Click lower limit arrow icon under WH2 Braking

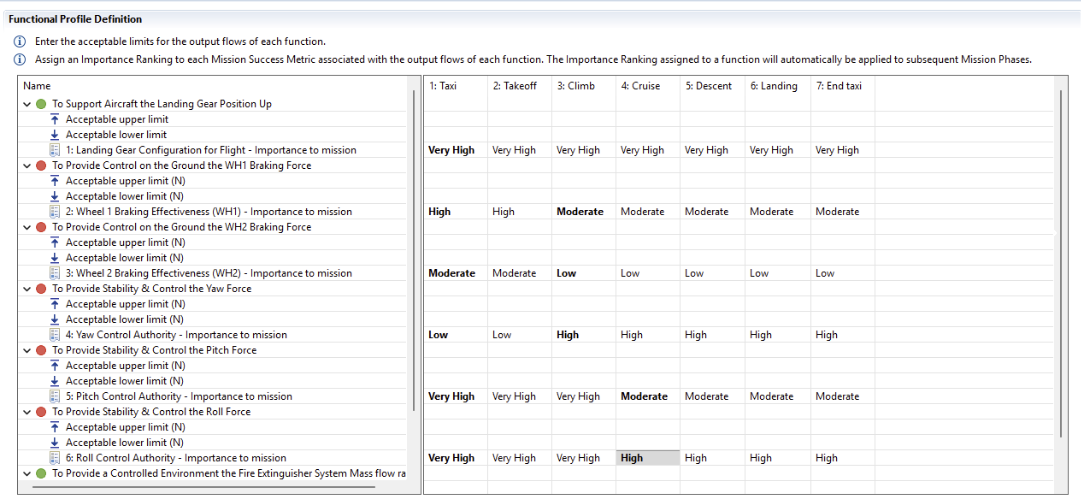(55, 258)
